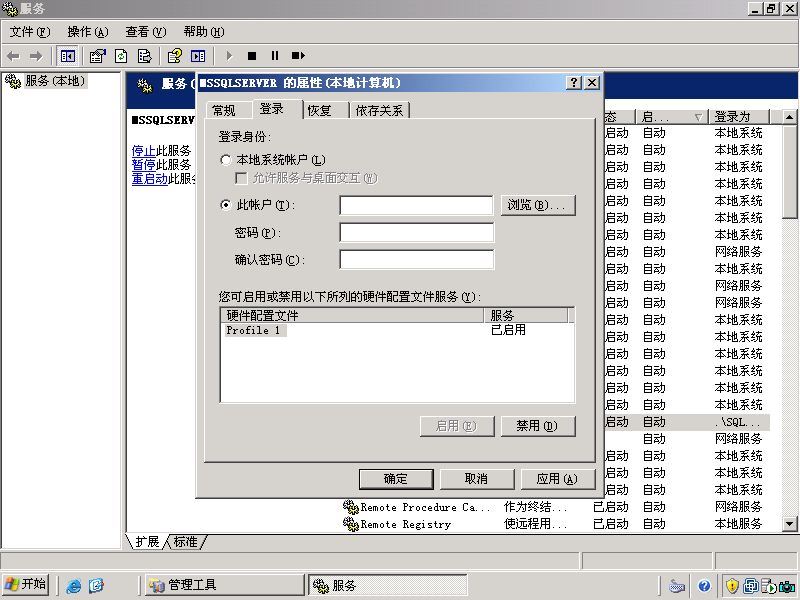Select 本地系统帐户 radio button
The image size is (800, 600).
point(226,160)
